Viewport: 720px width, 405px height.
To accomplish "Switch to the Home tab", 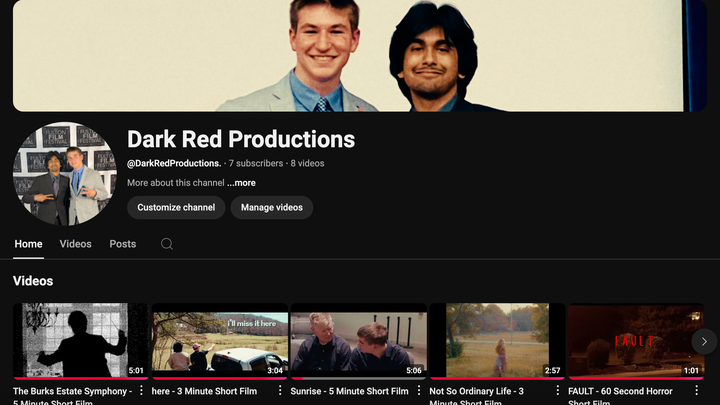I will 29,244.
